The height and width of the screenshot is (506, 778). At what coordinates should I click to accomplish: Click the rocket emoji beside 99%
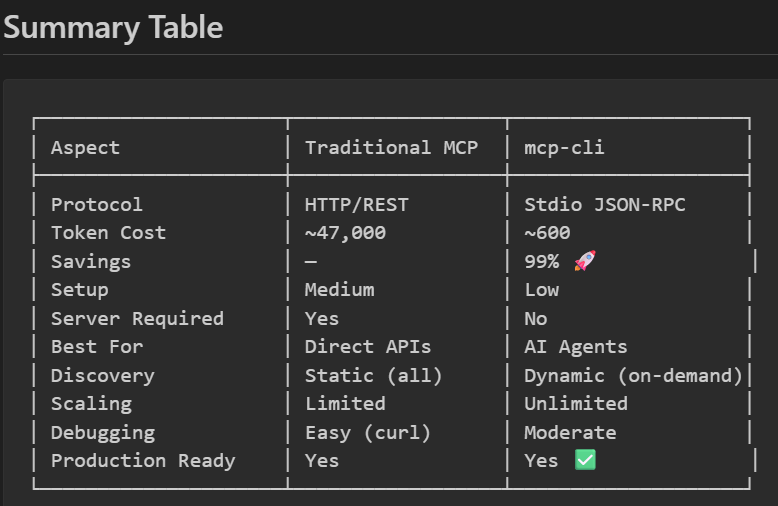click(x=585, y=262)
